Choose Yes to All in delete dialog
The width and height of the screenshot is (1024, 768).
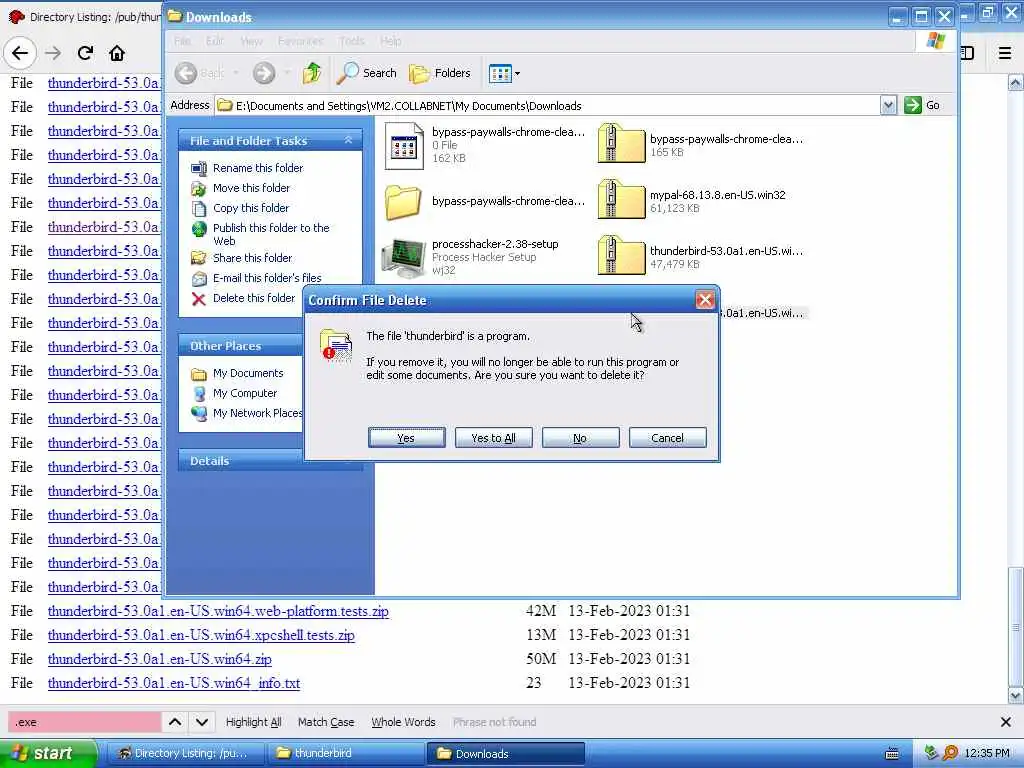coord(493,438)
